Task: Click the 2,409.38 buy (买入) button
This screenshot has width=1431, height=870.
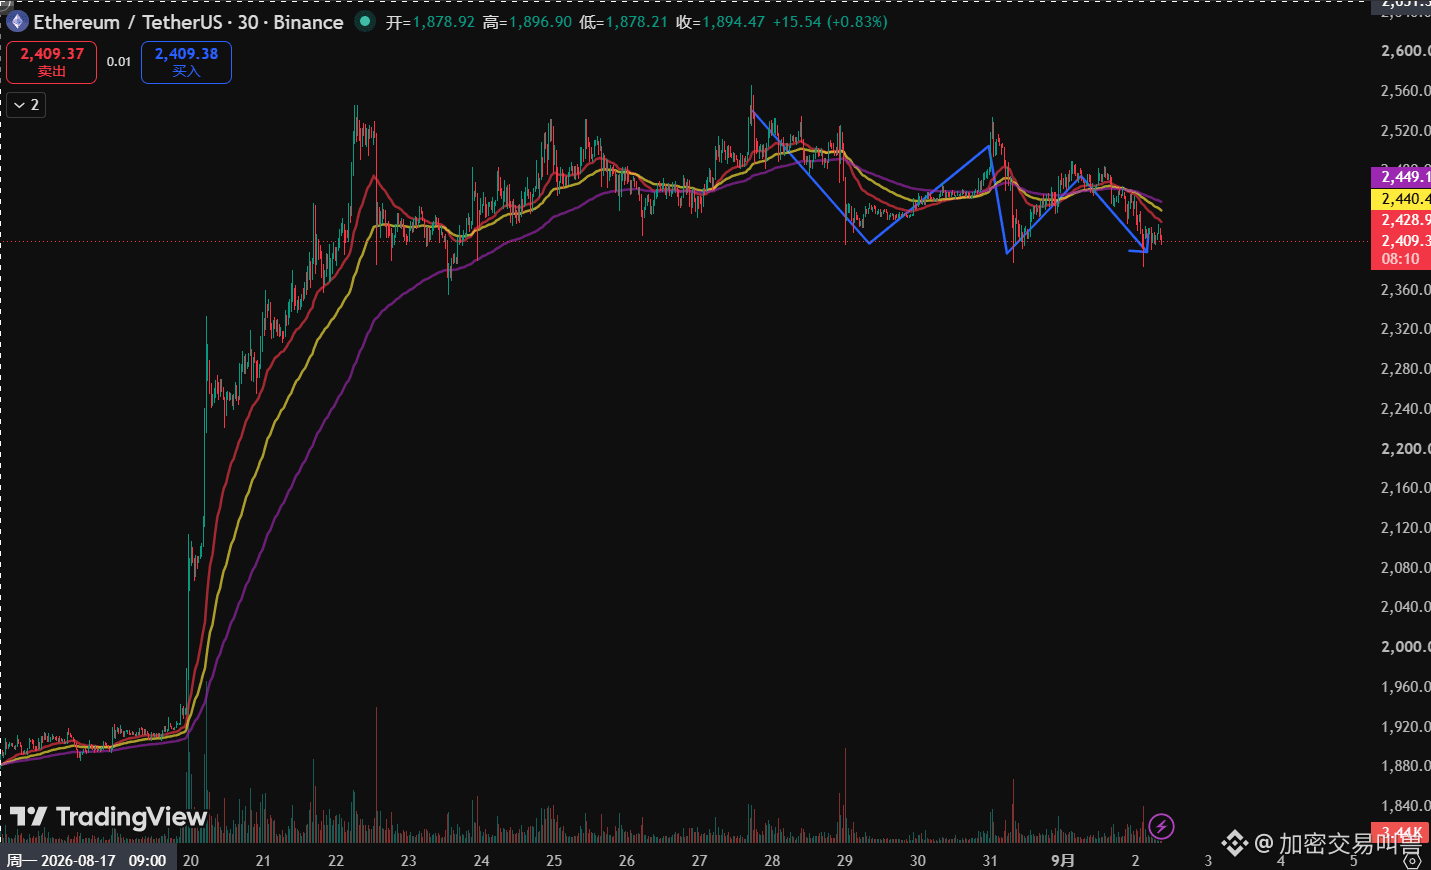Action: [x=186, y=62]
